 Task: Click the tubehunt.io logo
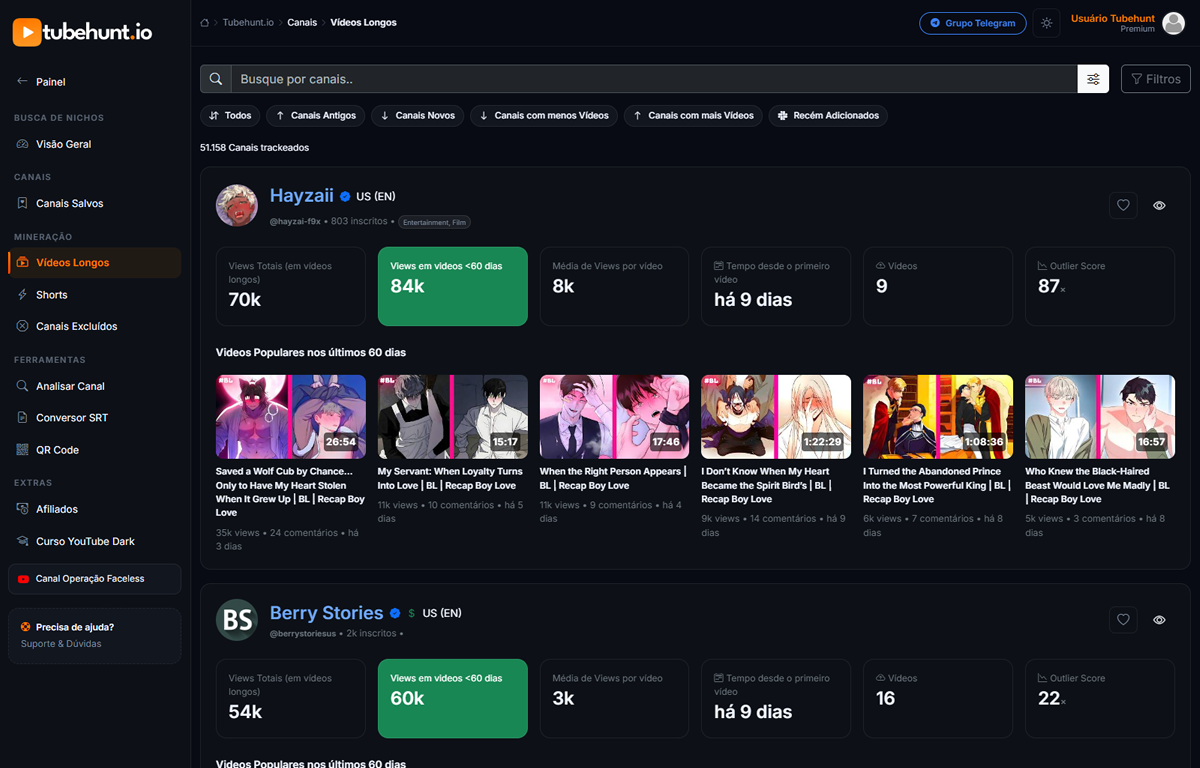click(x=82, y=32)
